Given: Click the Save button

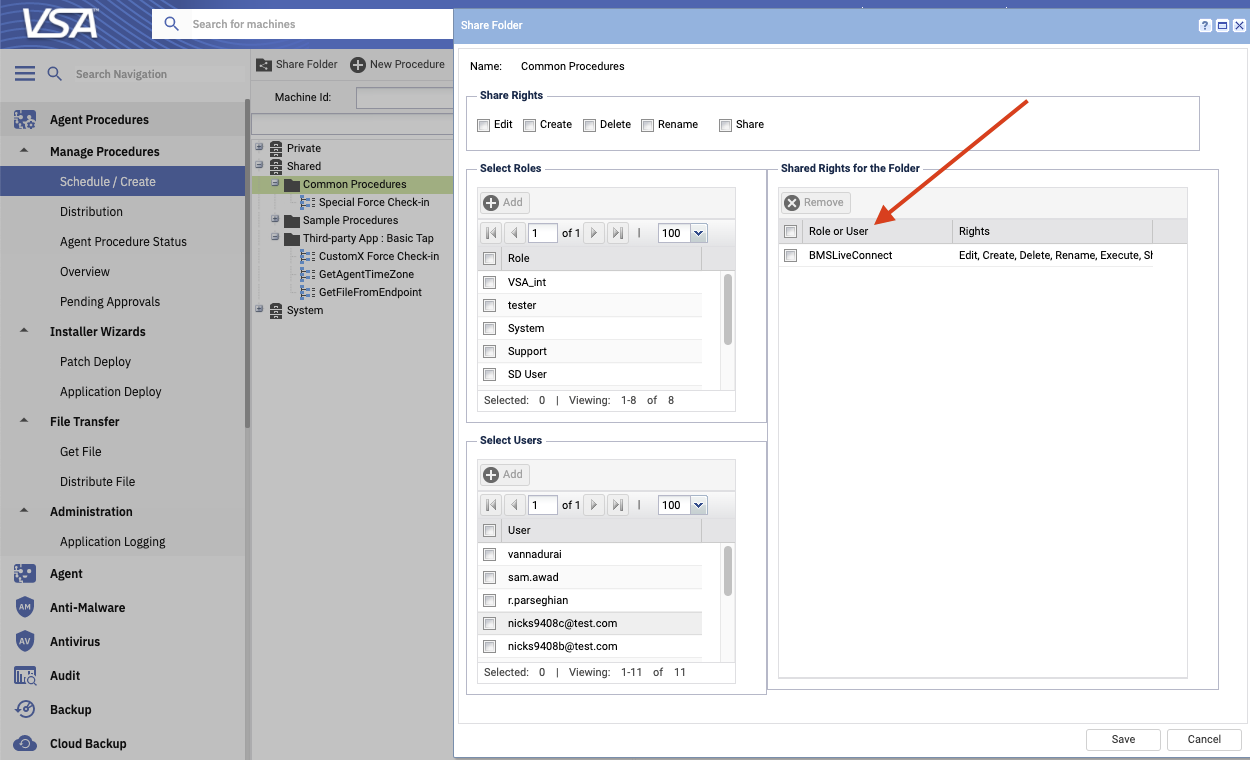Looking at the screenshot, I should pos(1123,739).
